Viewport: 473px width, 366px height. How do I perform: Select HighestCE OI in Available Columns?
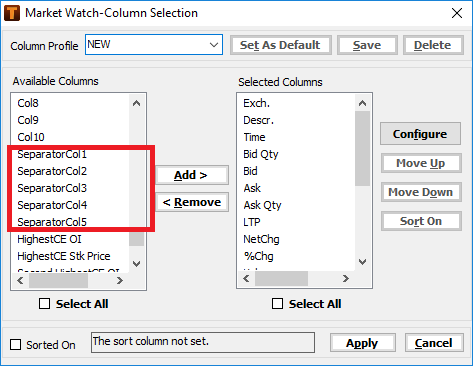49,239
